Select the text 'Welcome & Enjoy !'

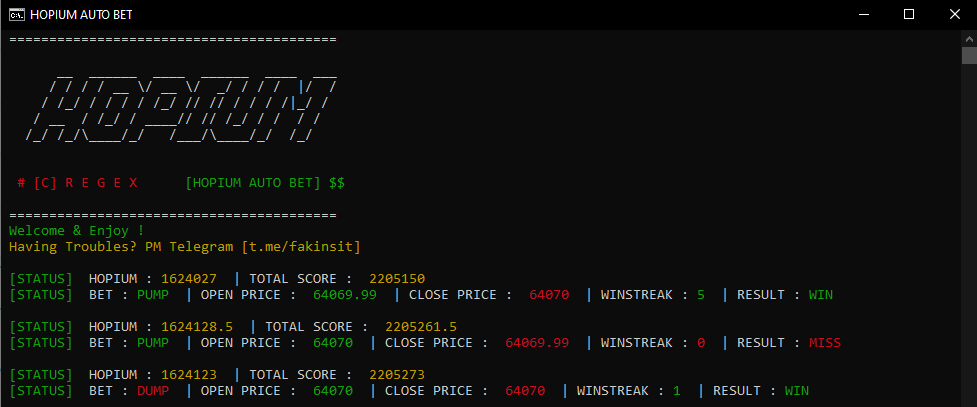pos(77,231)
